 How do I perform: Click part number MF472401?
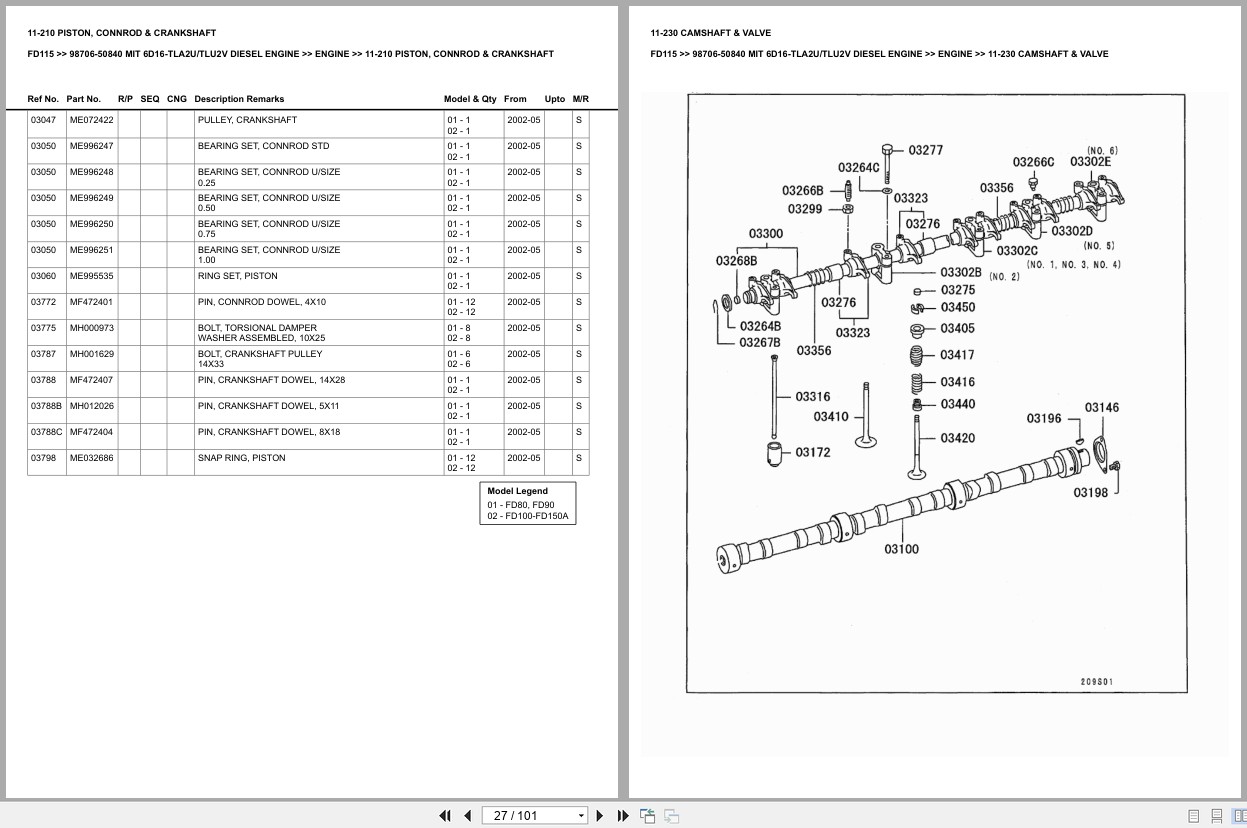coord(92,302)
